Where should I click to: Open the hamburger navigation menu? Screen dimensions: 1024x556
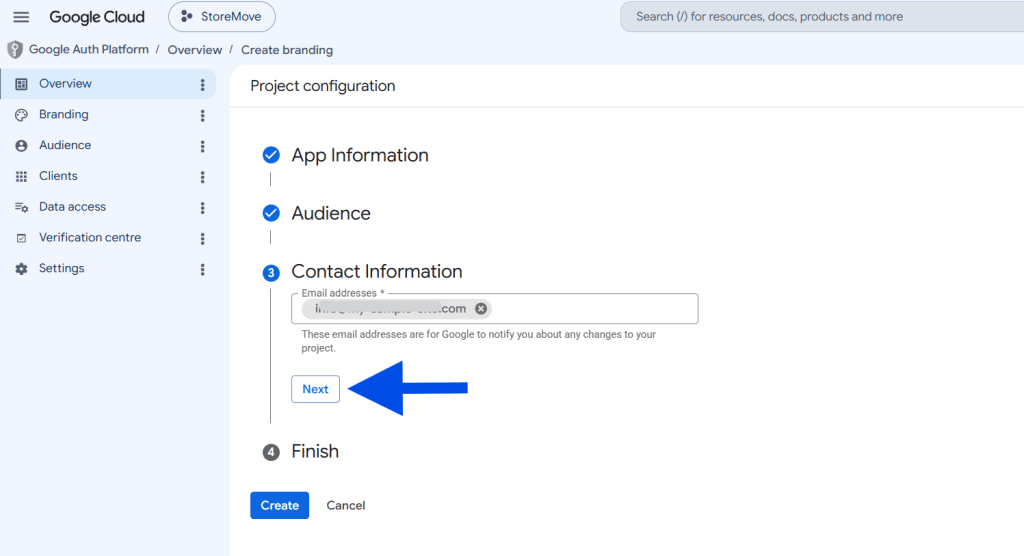21,17
